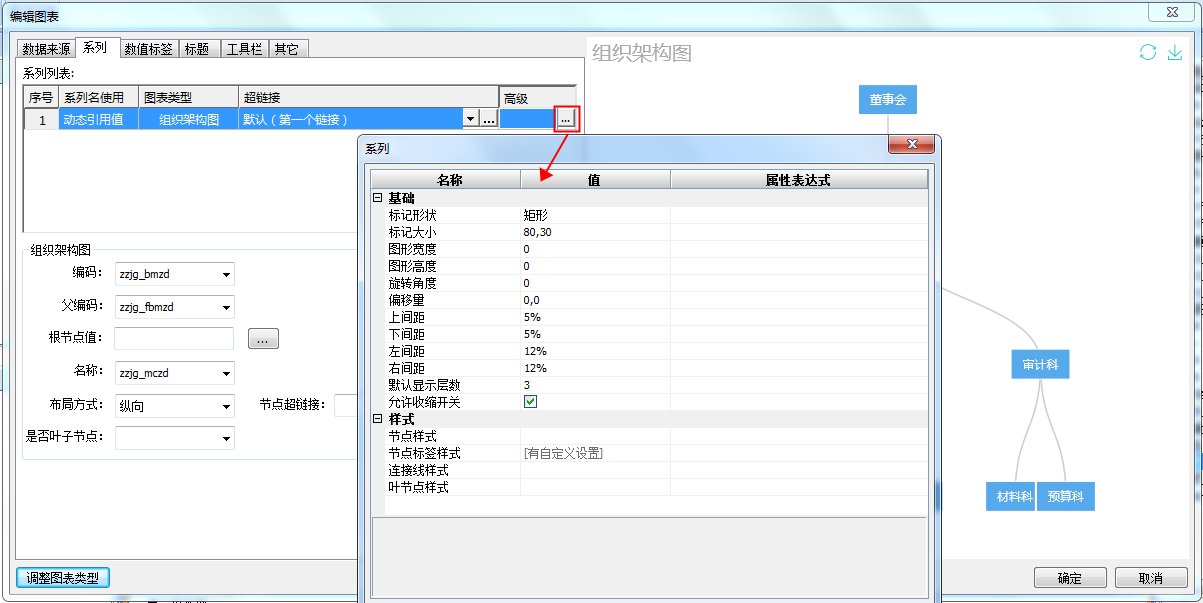Click the refresh icon above the chart preview
The image size is (1203, 603).
point(1148,52)
